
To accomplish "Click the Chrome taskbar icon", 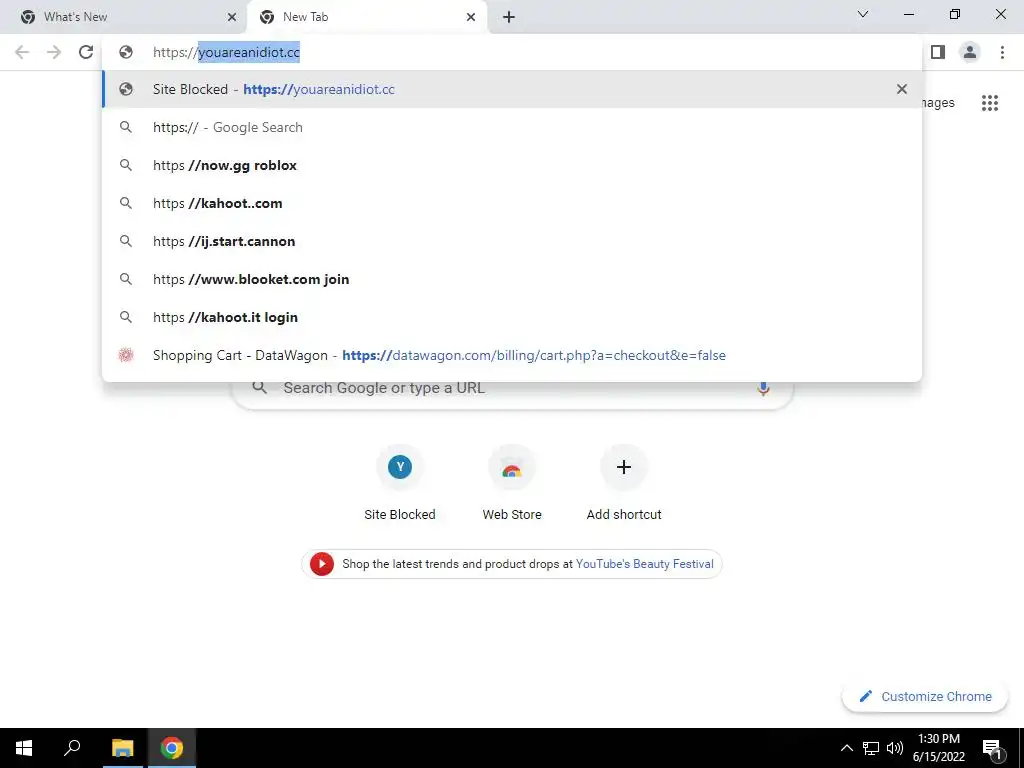I will coord(172,748).
